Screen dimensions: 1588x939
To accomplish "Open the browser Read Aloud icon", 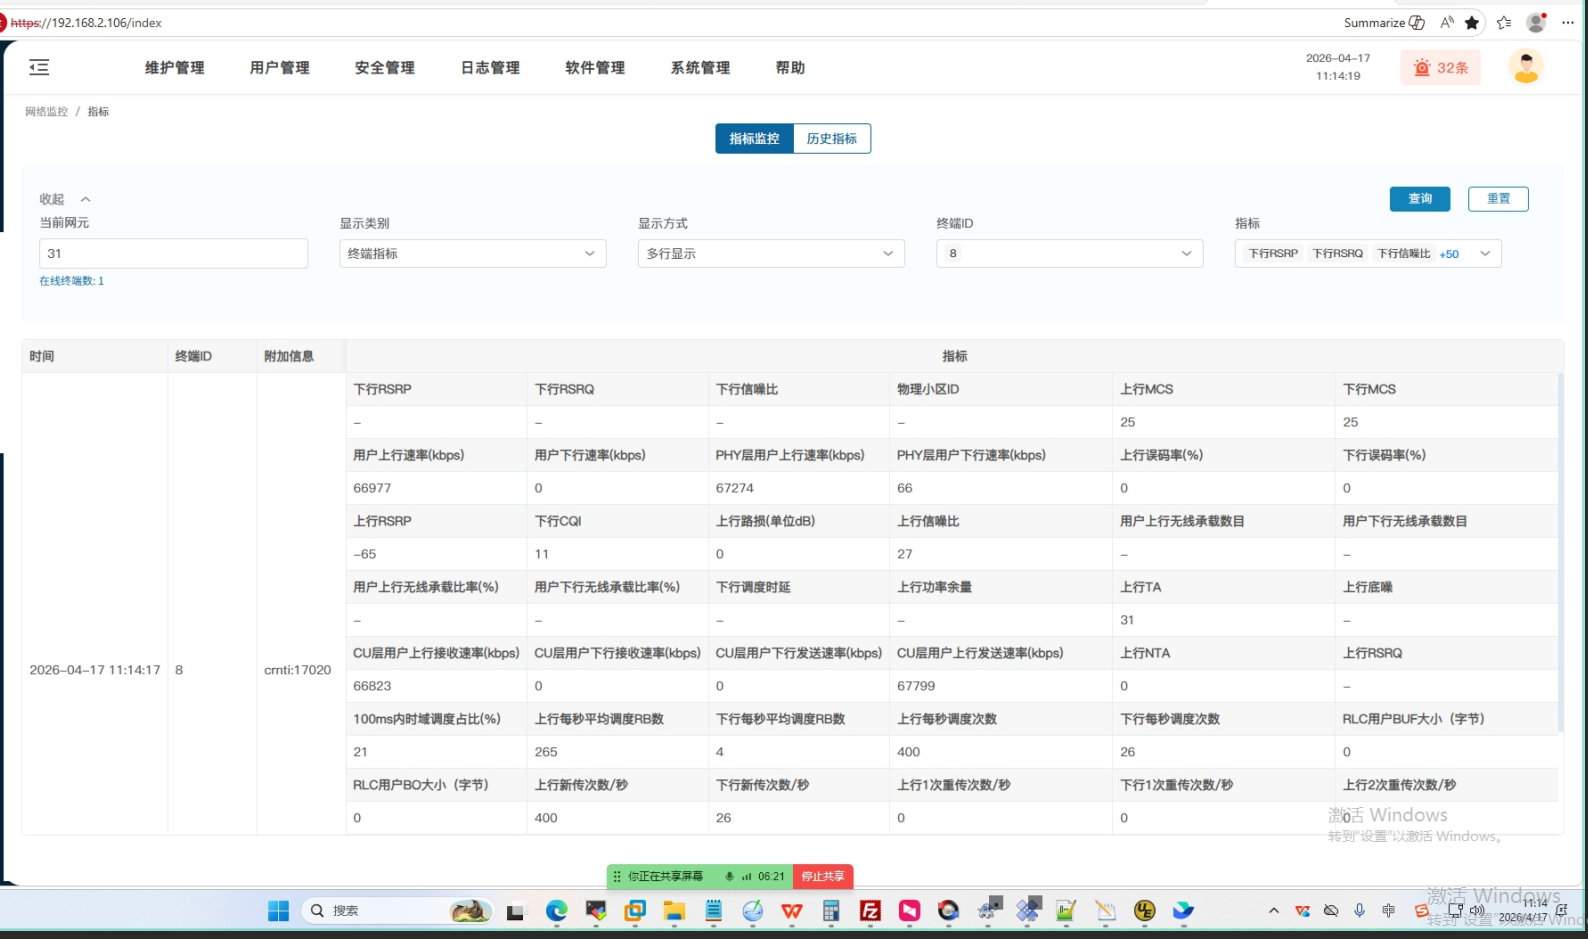I will 1446,23.
